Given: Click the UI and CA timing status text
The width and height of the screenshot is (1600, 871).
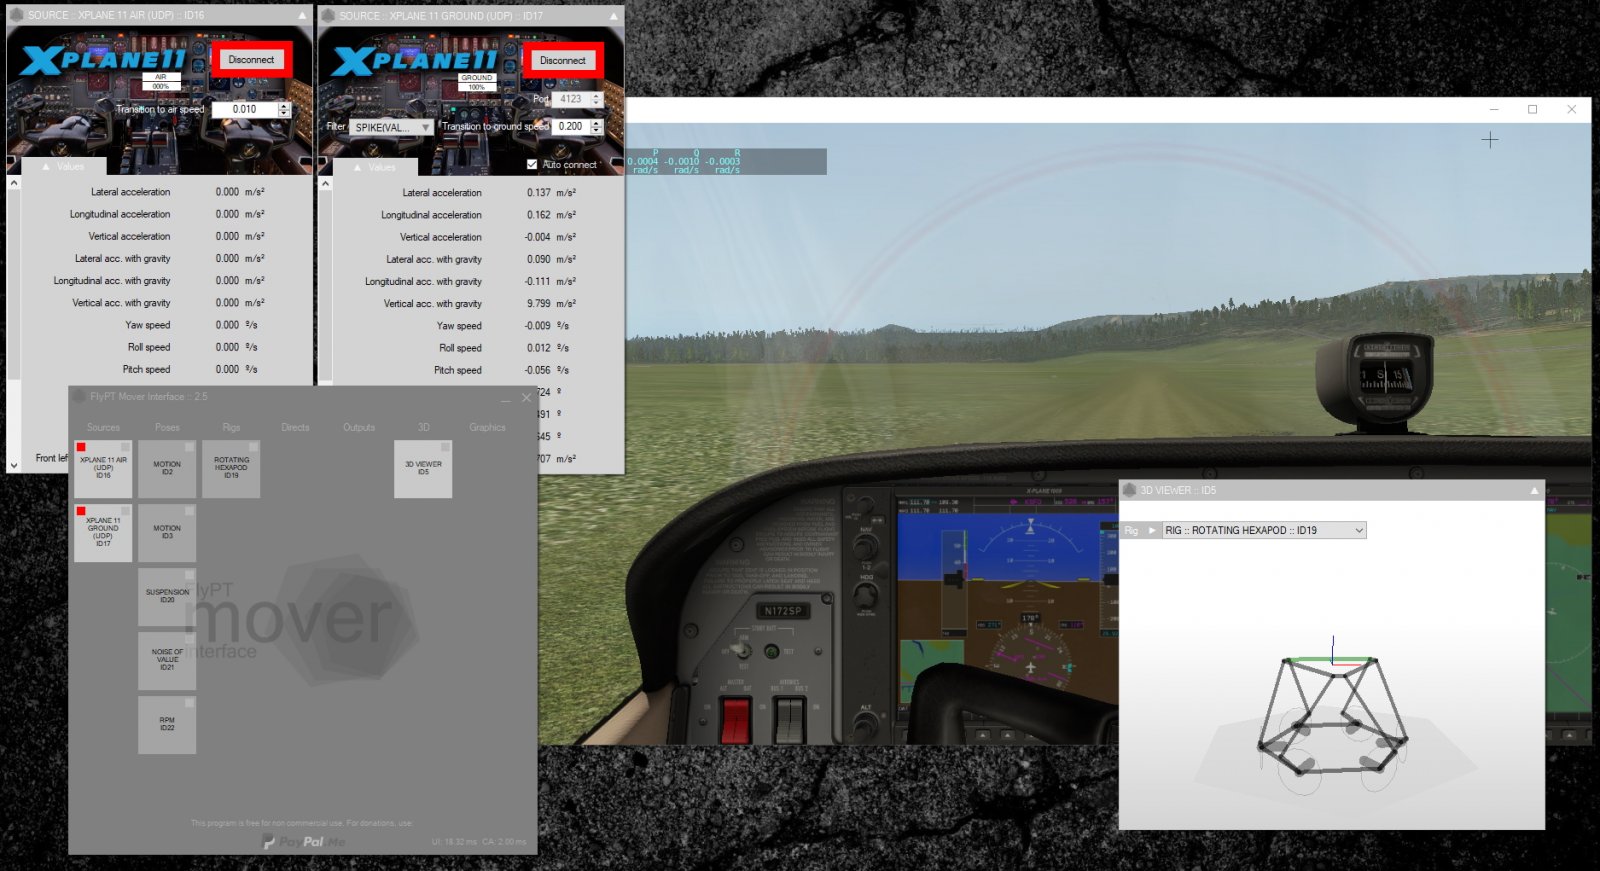Looking at the screenshot, I should pos(479,842).
